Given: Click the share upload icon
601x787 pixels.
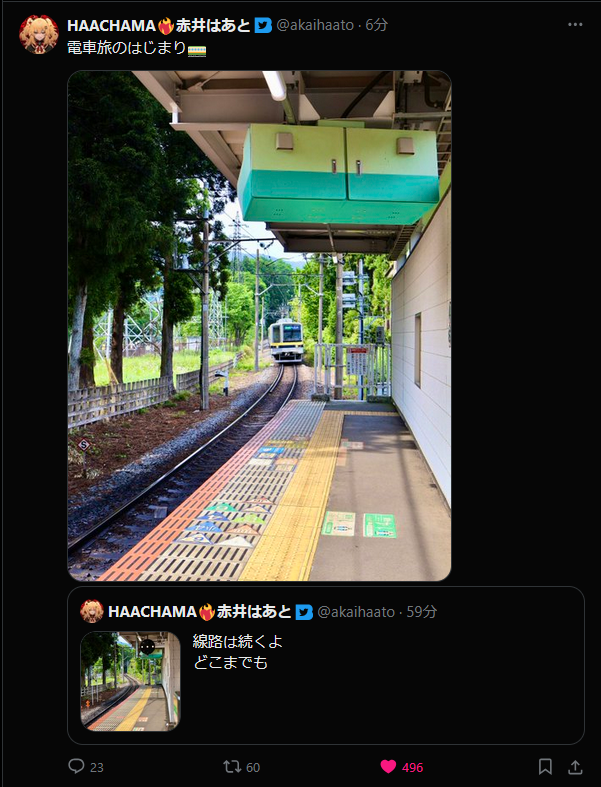Looking at the screenshot, I should tap(575, 766).
